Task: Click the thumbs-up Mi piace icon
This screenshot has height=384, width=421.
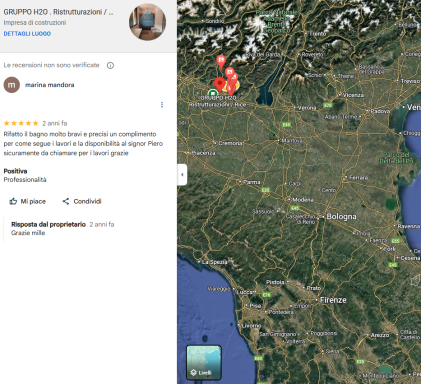Action: click(x=13, y=201)
